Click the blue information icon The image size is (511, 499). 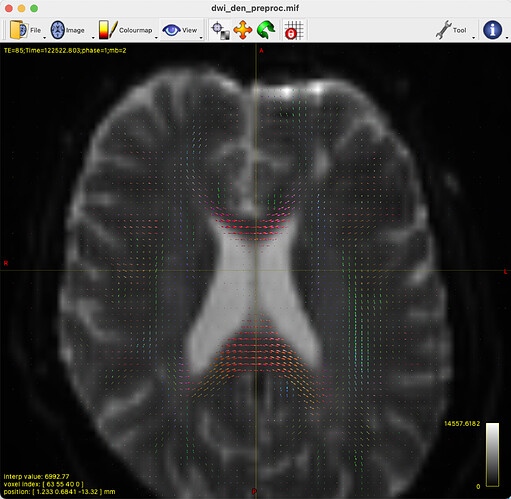(492, 30)
